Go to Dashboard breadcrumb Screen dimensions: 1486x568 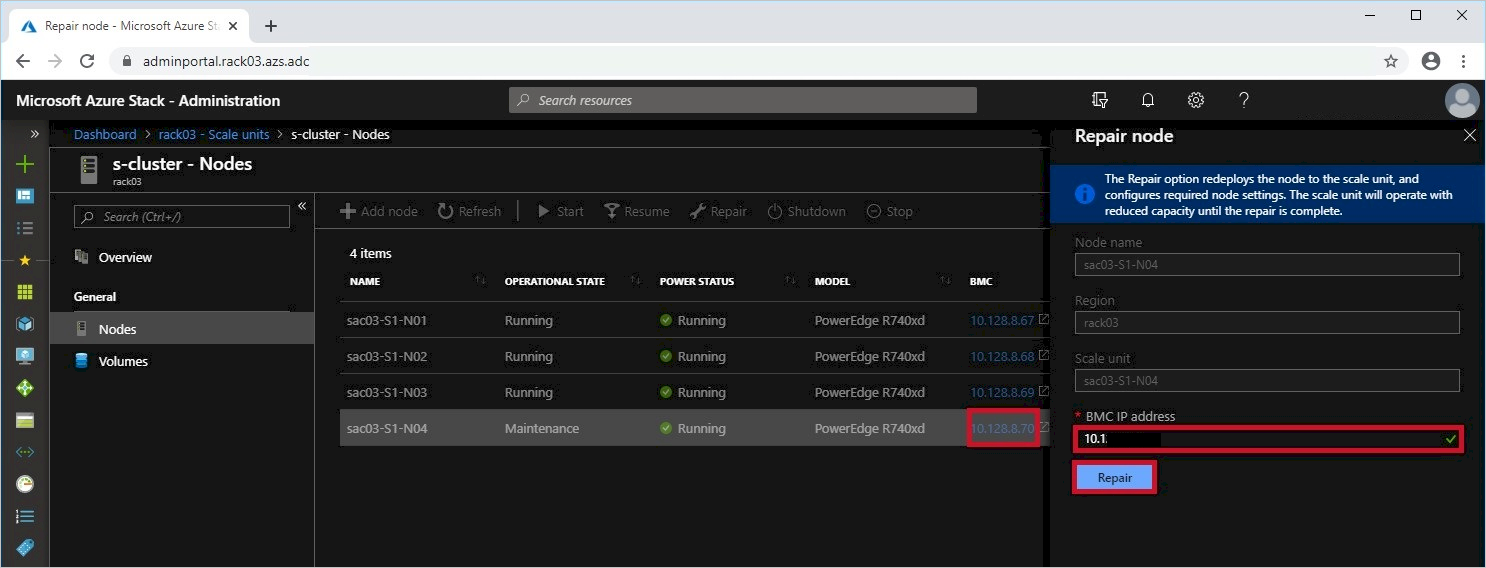point(105,134)
